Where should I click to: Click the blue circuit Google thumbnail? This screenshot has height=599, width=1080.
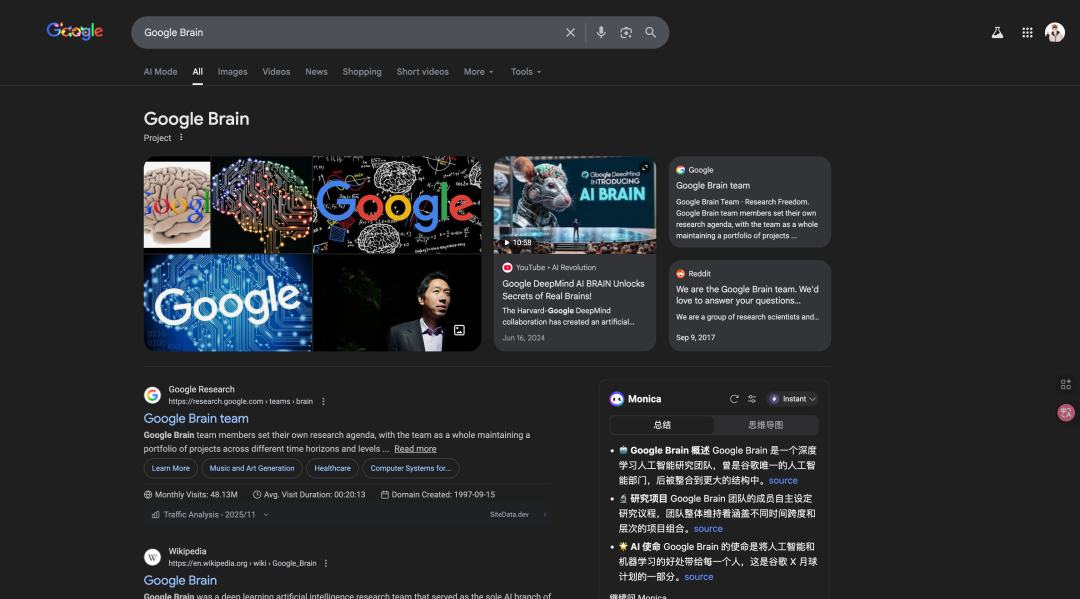click(x=227, y=303)
